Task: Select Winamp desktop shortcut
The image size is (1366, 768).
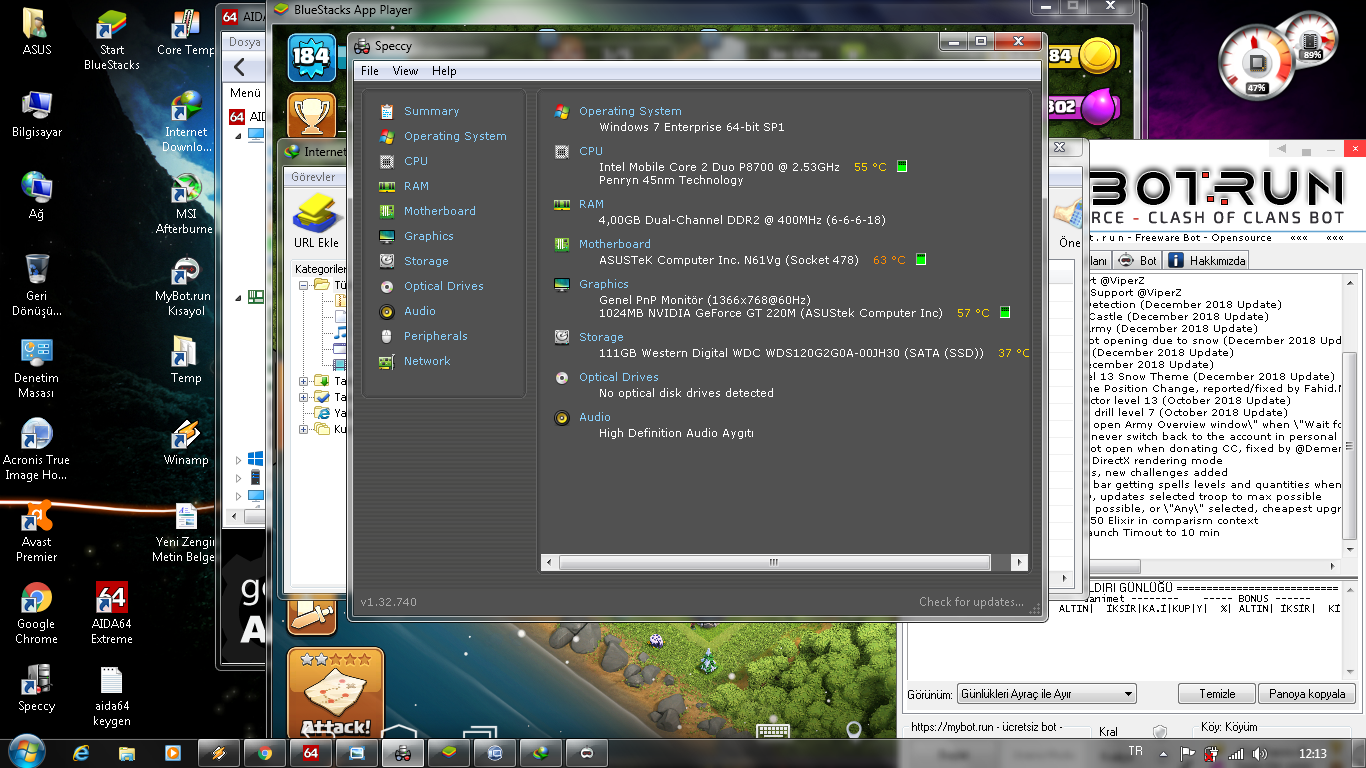Action: coord(186,442)
